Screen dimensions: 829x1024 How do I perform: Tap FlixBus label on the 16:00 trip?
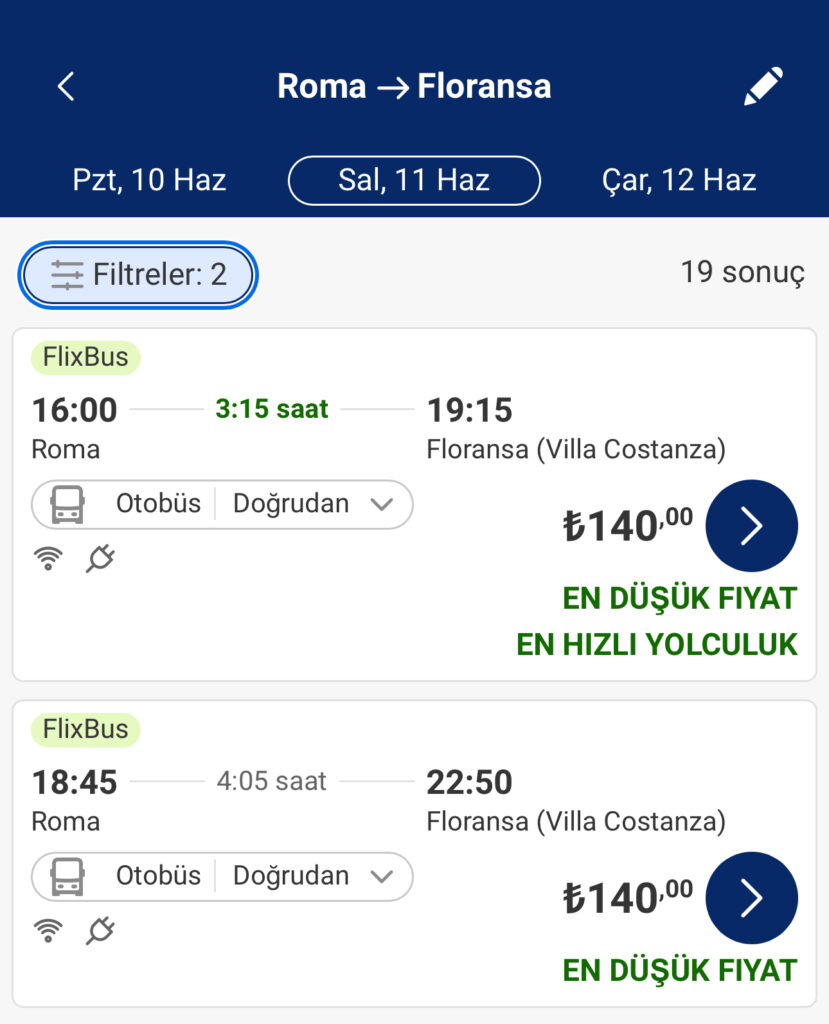pos(86,358)
